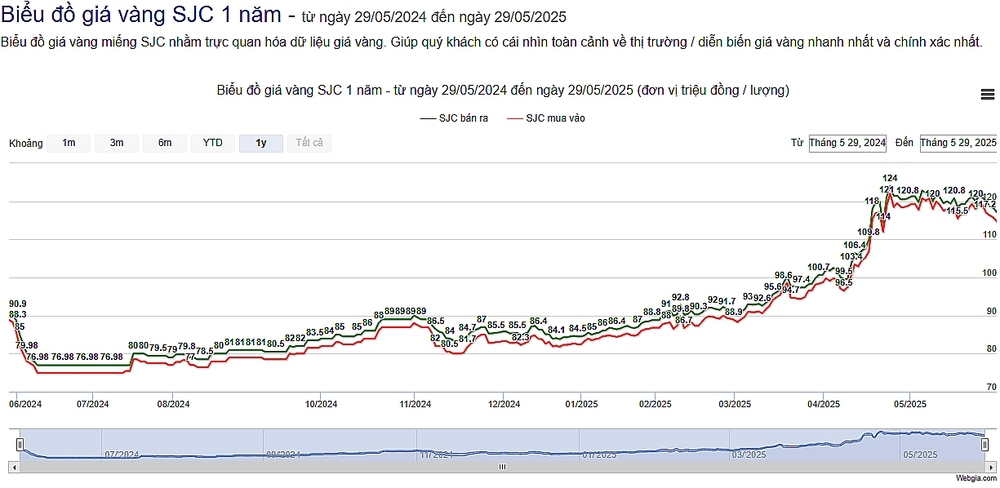Click the navigator right range handle
Viewport: 1000px width, 488px height.
click(987, 444)
